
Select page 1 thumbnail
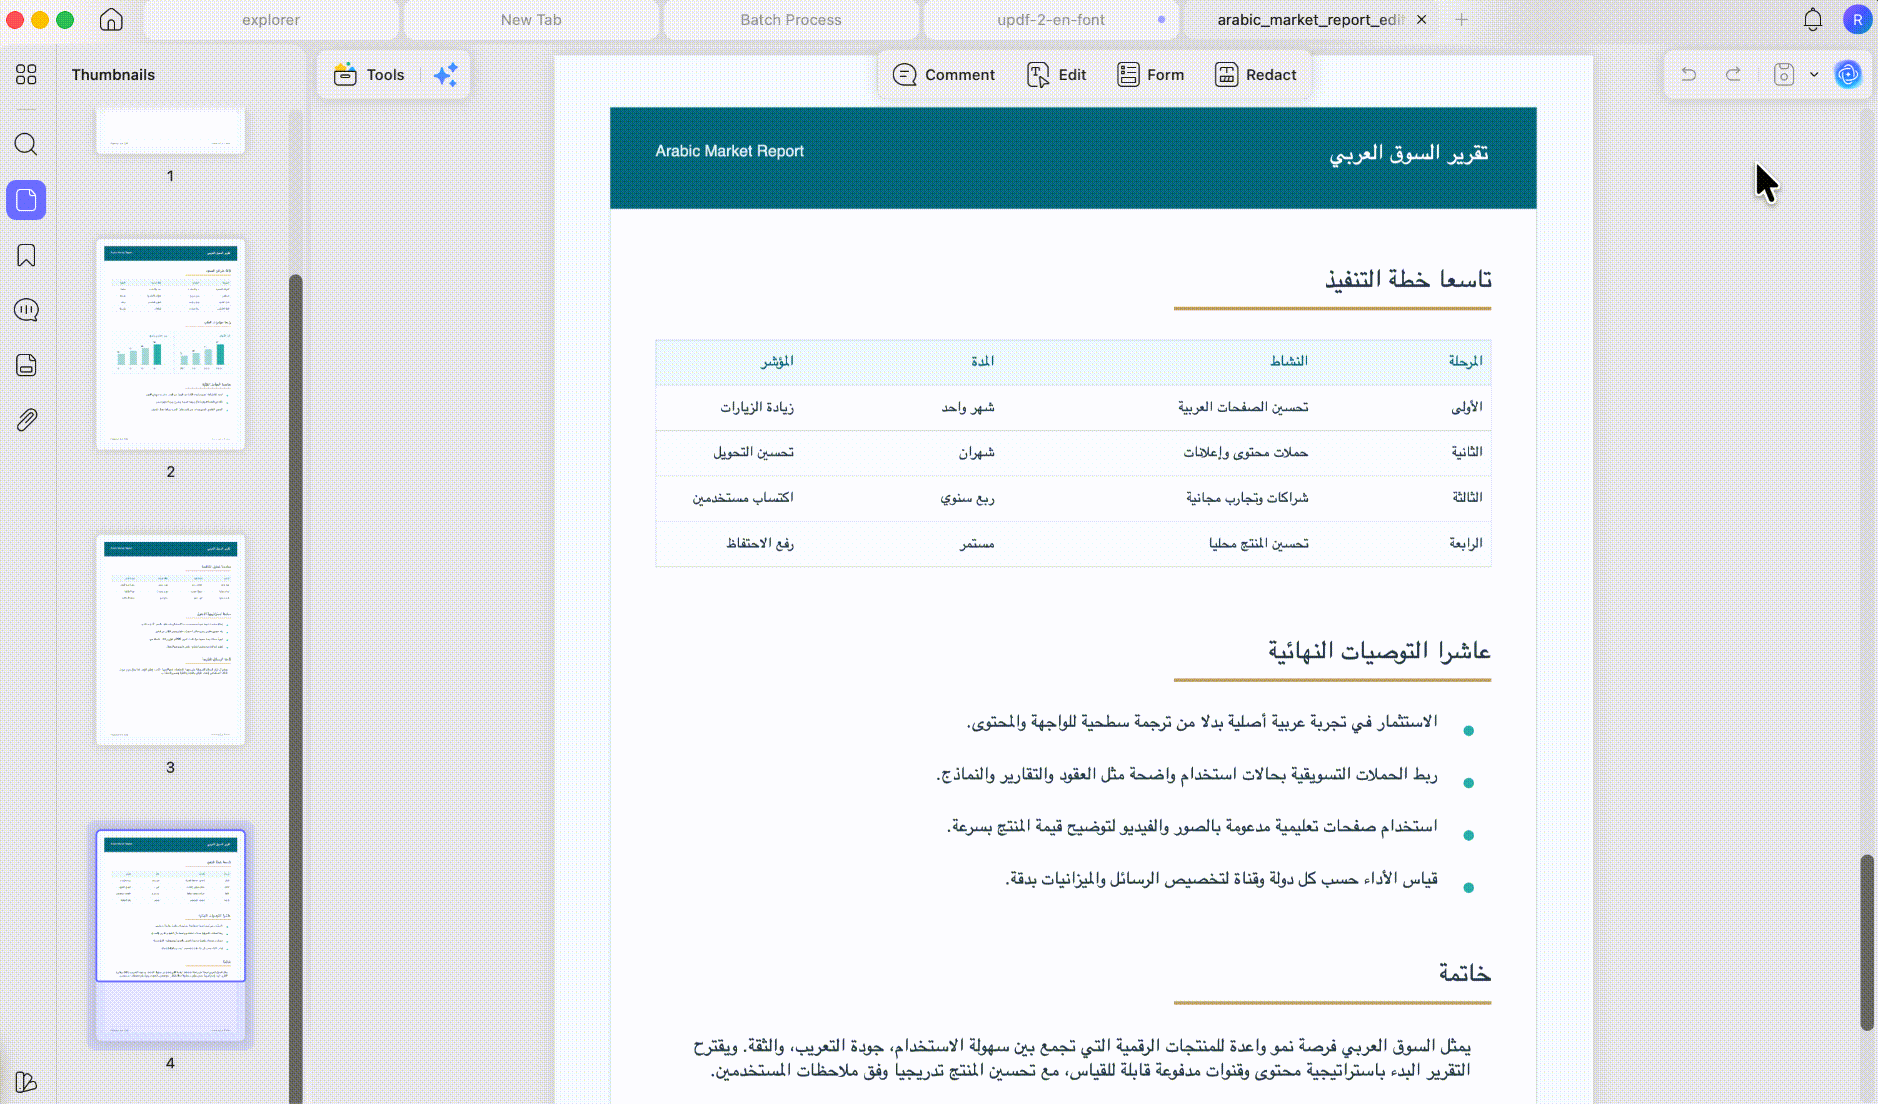170,131
